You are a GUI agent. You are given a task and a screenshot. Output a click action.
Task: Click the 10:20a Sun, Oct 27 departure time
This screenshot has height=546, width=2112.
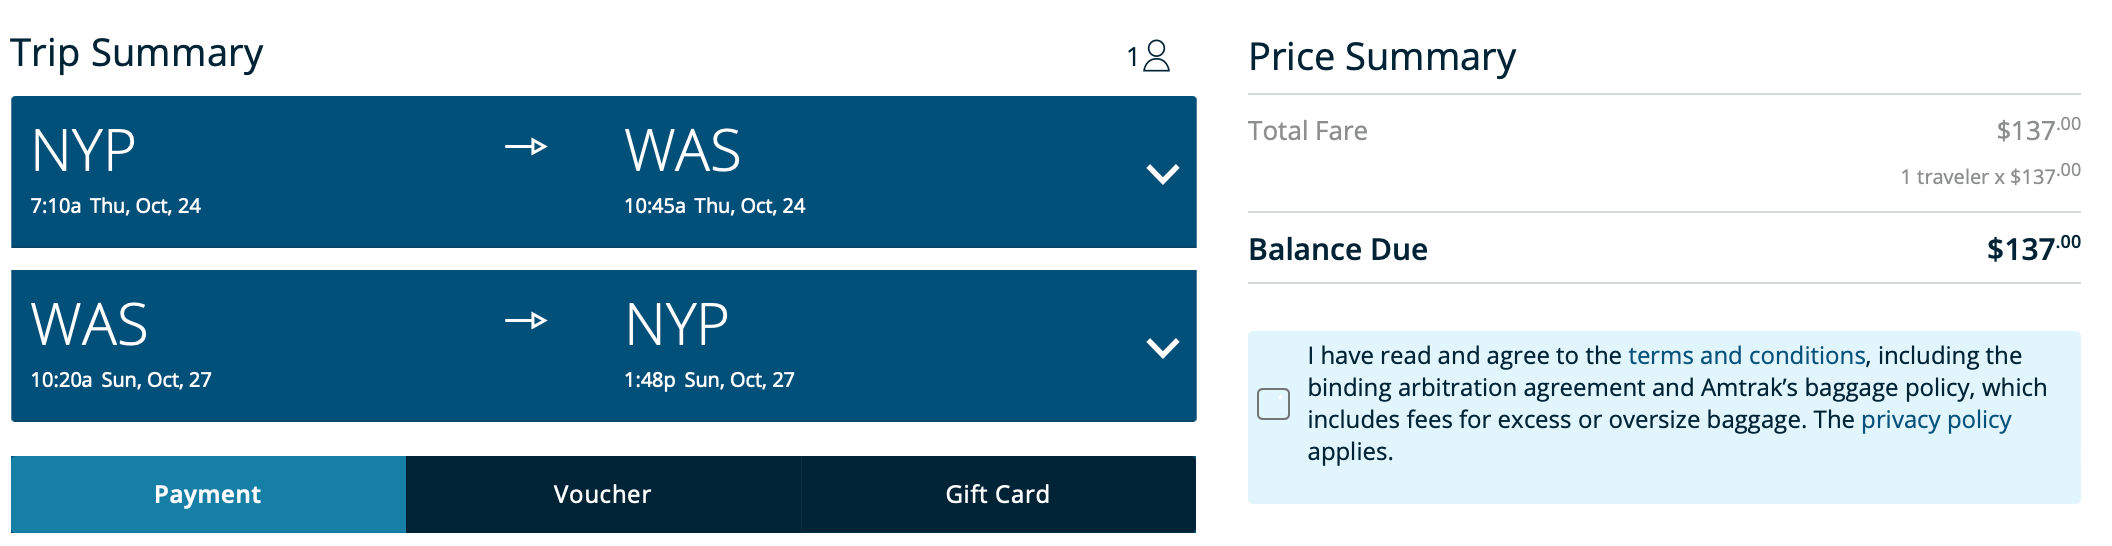pyautogui.click(x=121, y=380)
